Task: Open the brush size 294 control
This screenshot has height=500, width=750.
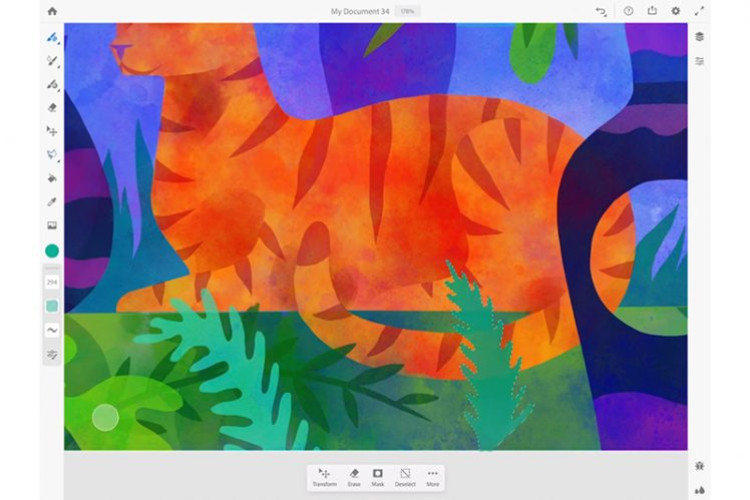Action: pos(52,282)
